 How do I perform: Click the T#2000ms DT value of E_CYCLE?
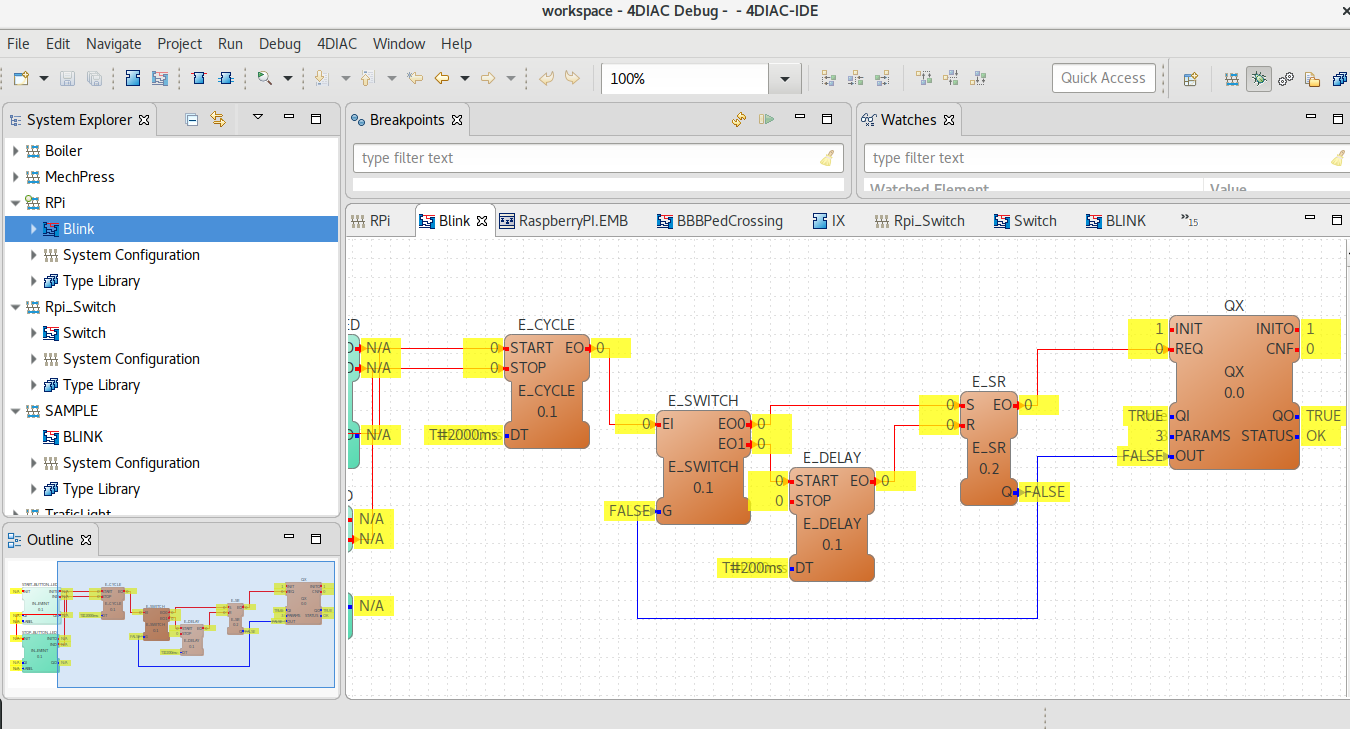(x=463, y=435)
